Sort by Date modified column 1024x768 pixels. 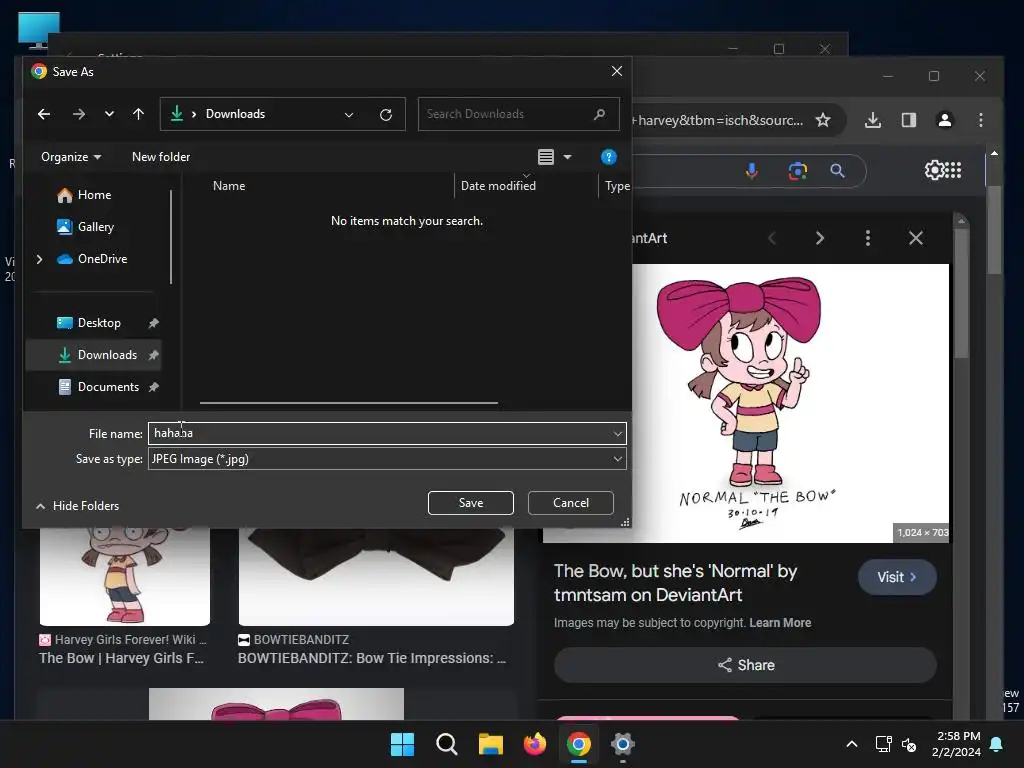498,185
